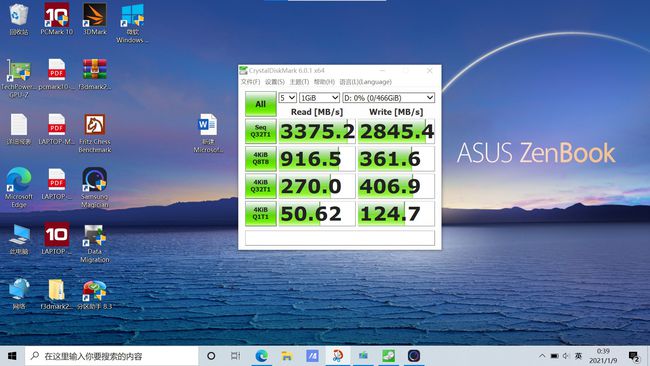Open the test count dropdown showing 5
The image size is (650, 366).
coord(287,98)
